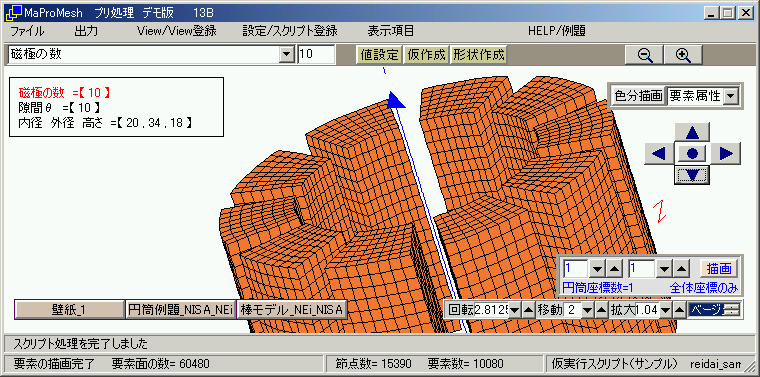This screenshot has width=760, height=377.
Task: Increase the 拡大 value with up arrow
Action: coord(680,310)
